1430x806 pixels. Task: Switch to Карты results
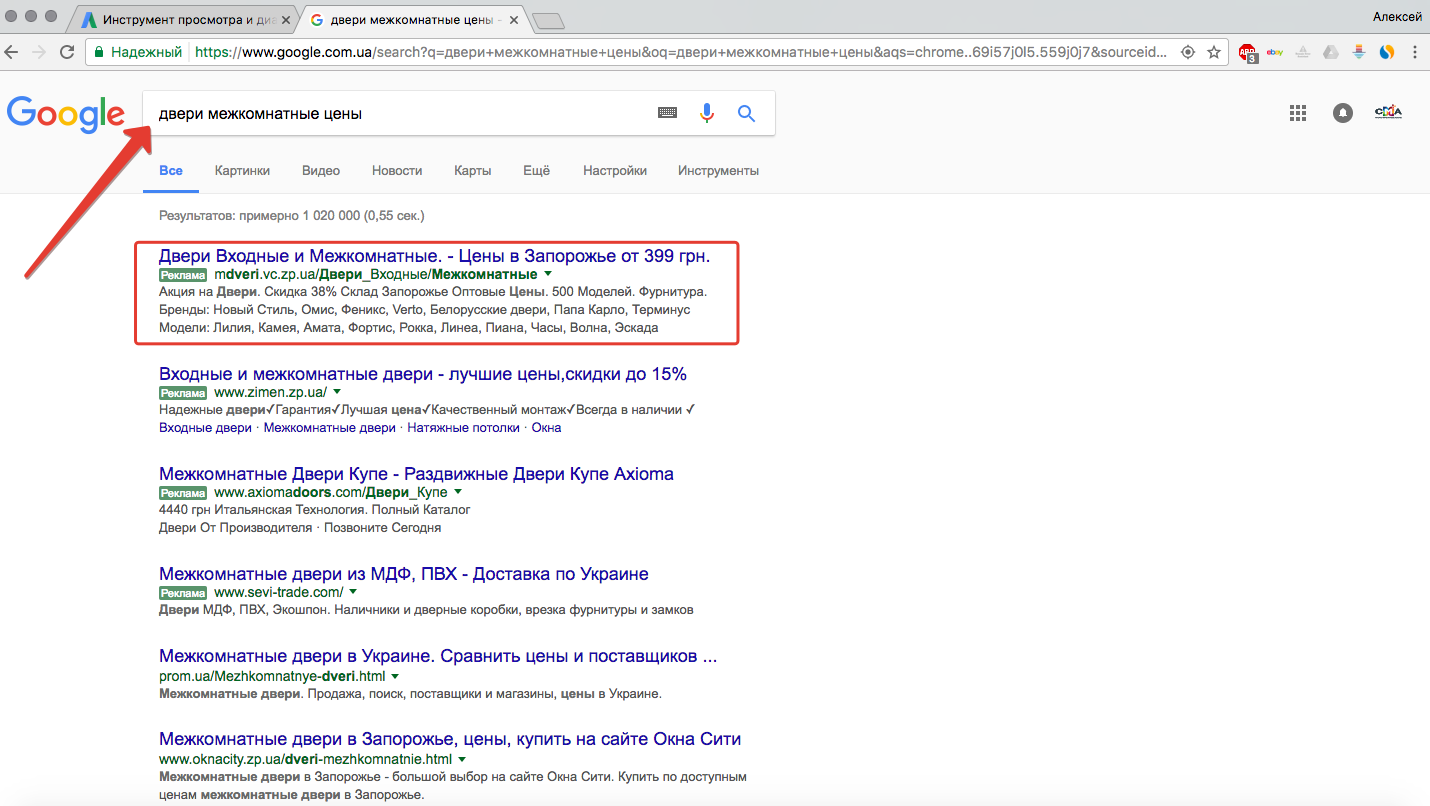pos(472,171)
